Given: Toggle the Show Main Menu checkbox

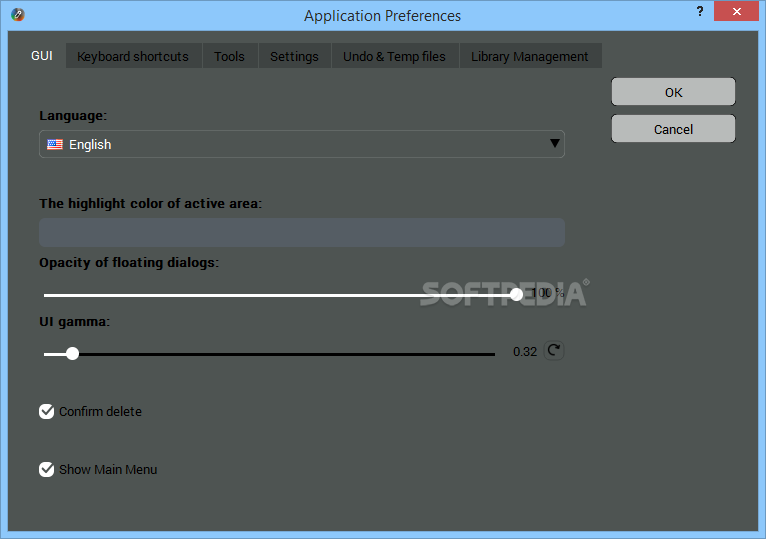Looking at the screenshot, I should (x=46, y=470).
